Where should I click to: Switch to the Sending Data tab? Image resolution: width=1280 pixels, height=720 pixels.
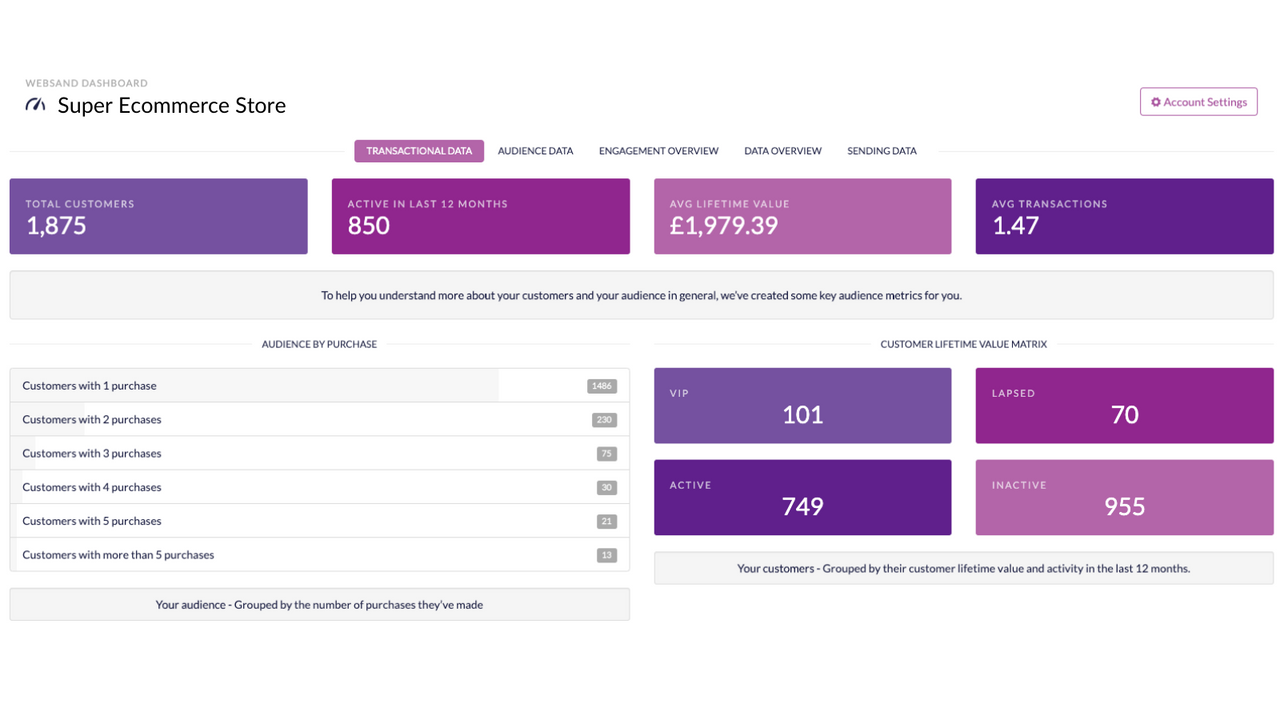pos(881,150)
